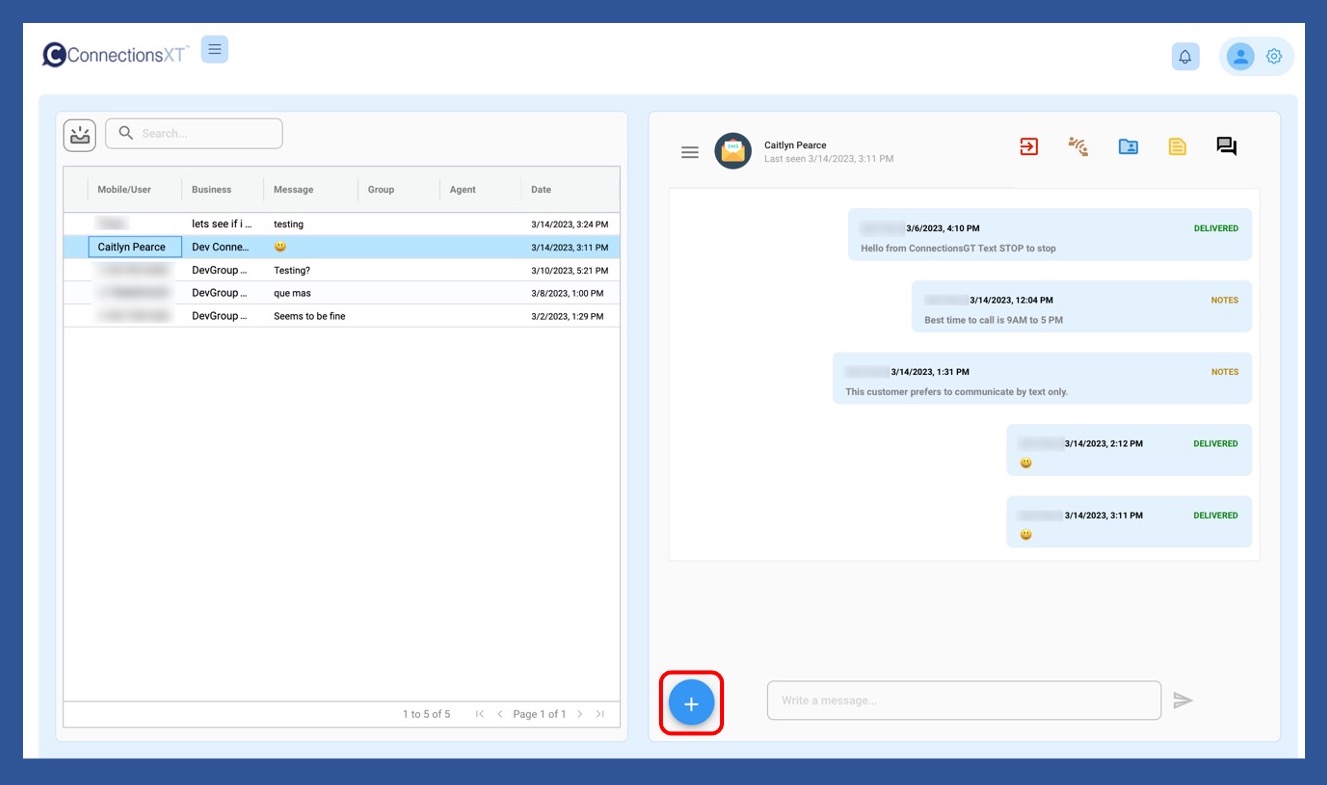1327x785 pixels.
Task: Sort by the Mobile/User column header
Action: [x=124, y=189]
